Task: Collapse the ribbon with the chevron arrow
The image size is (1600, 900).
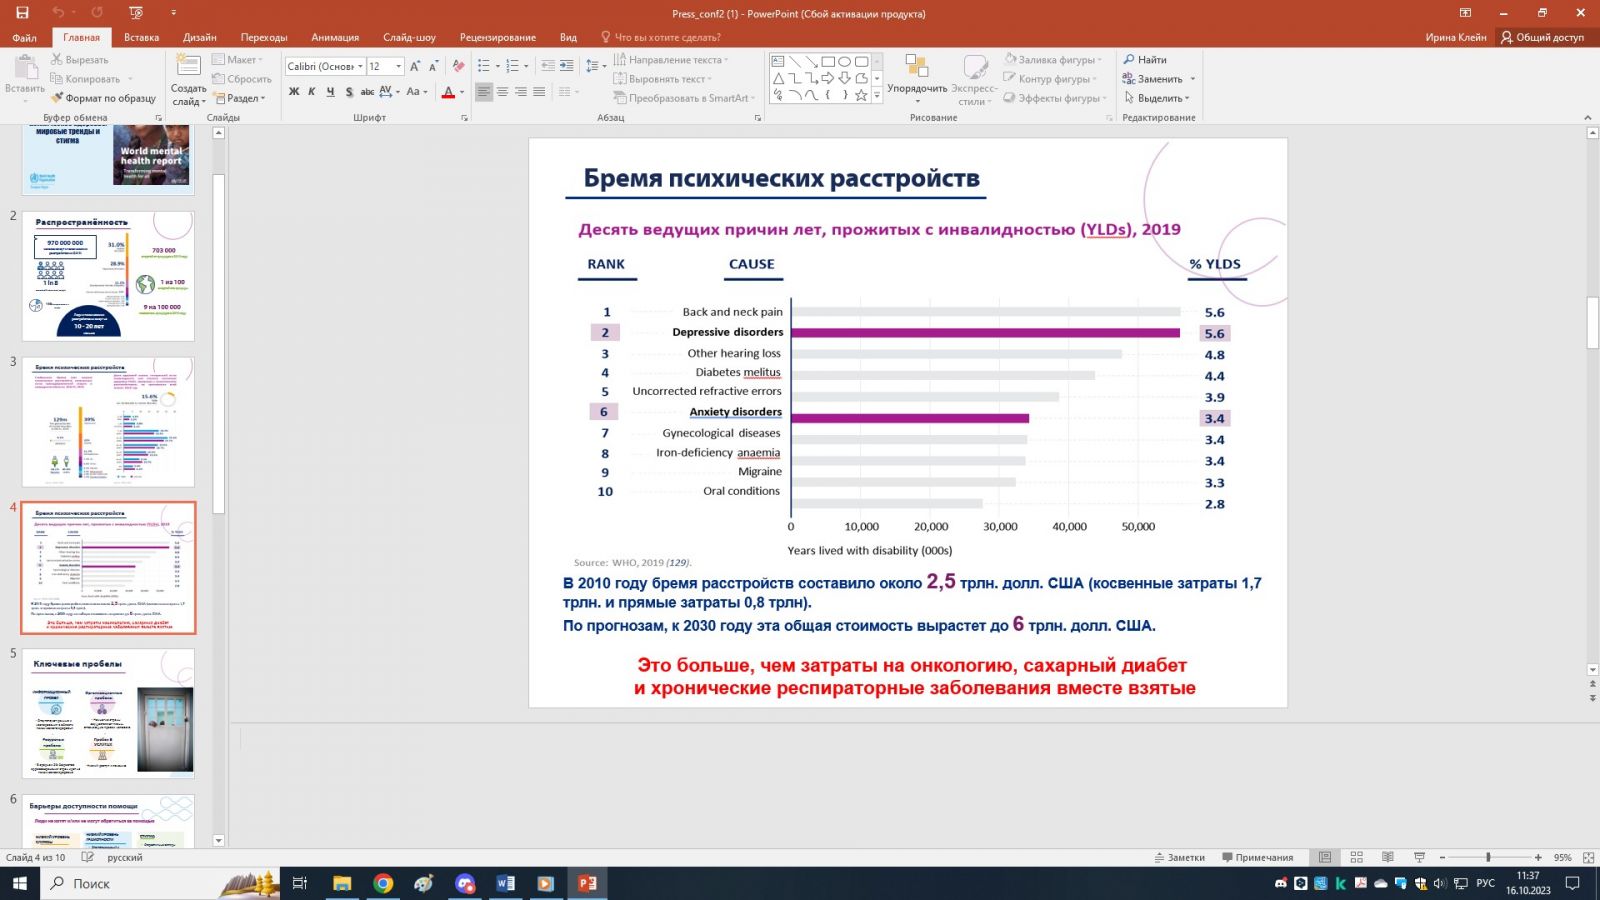Action: tap(1588, 117)
